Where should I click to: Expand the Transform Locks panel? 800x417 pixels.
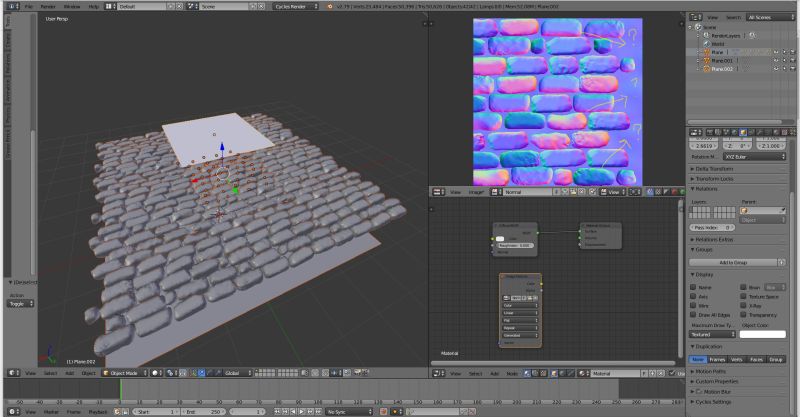(x=714, y=179)
